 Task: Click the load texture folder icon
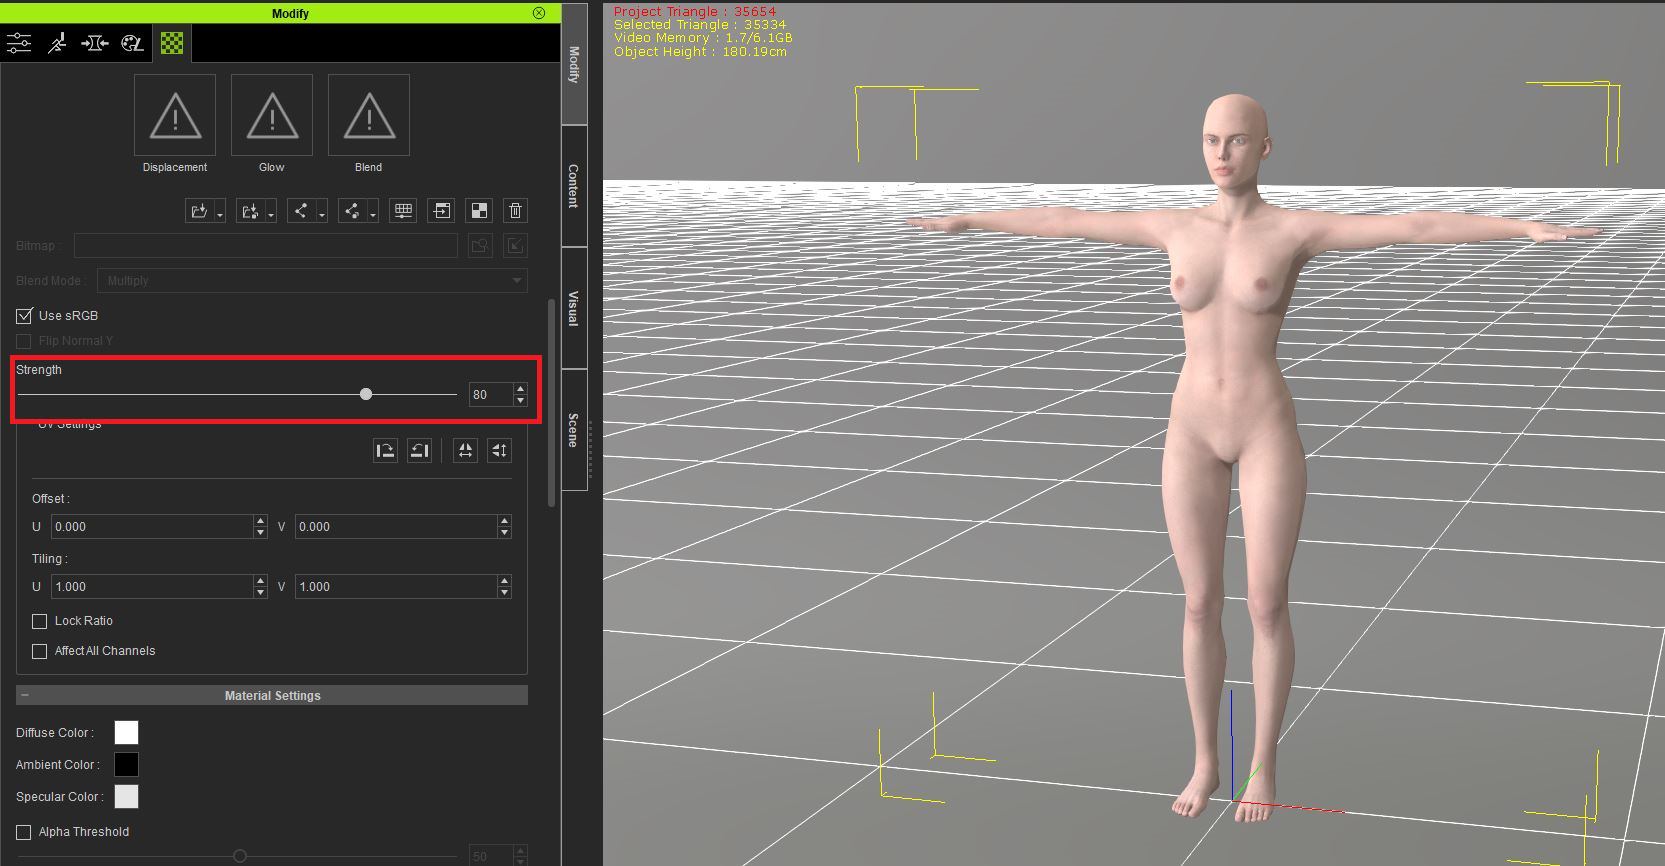199,210
